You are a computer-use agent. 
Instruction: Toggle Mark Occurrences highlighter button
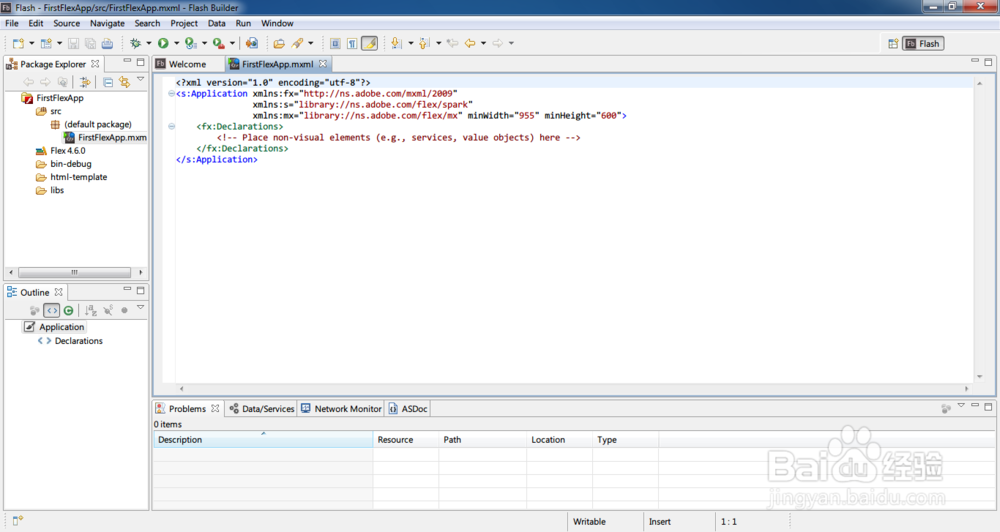pyautogui.click(x=369, y=43)
